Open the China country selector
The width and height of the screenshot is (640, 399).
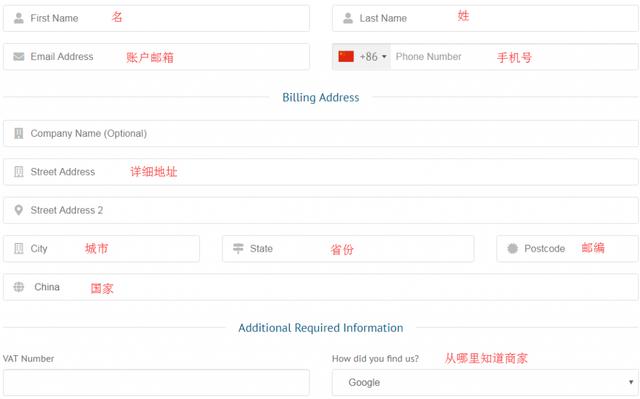tap(320, 287)
